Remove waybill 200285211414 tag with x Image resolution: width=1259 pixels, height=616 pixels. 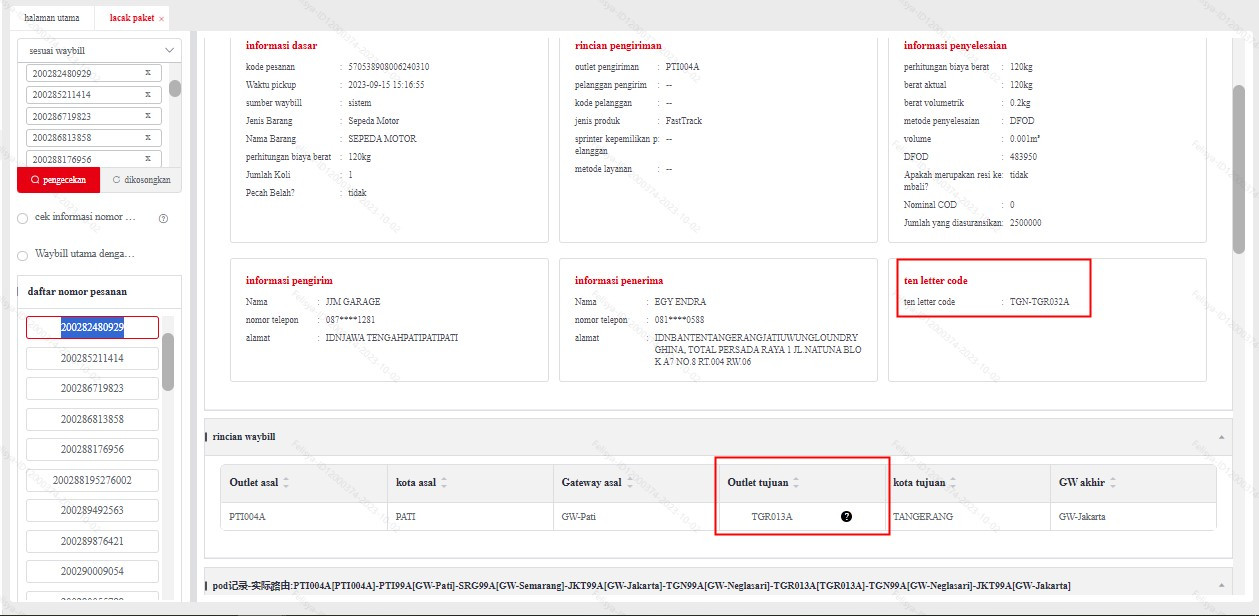coord(148,94)
